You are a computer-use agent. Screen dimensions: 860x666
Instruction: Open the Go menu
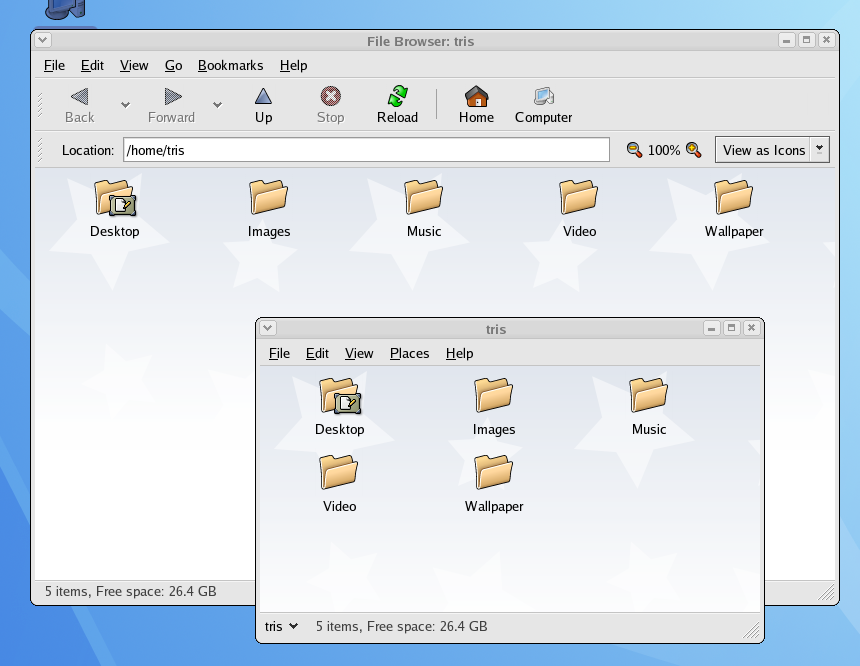click(x=173, y=65)
